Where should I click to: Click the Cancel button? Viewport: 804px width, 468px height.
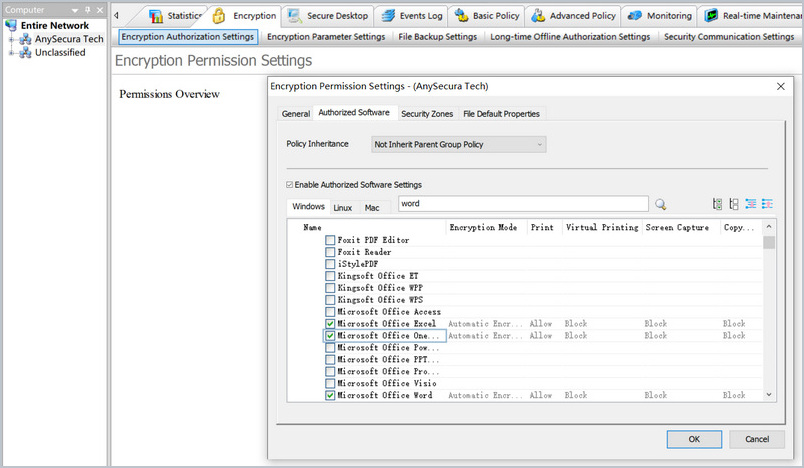[757, 439]
